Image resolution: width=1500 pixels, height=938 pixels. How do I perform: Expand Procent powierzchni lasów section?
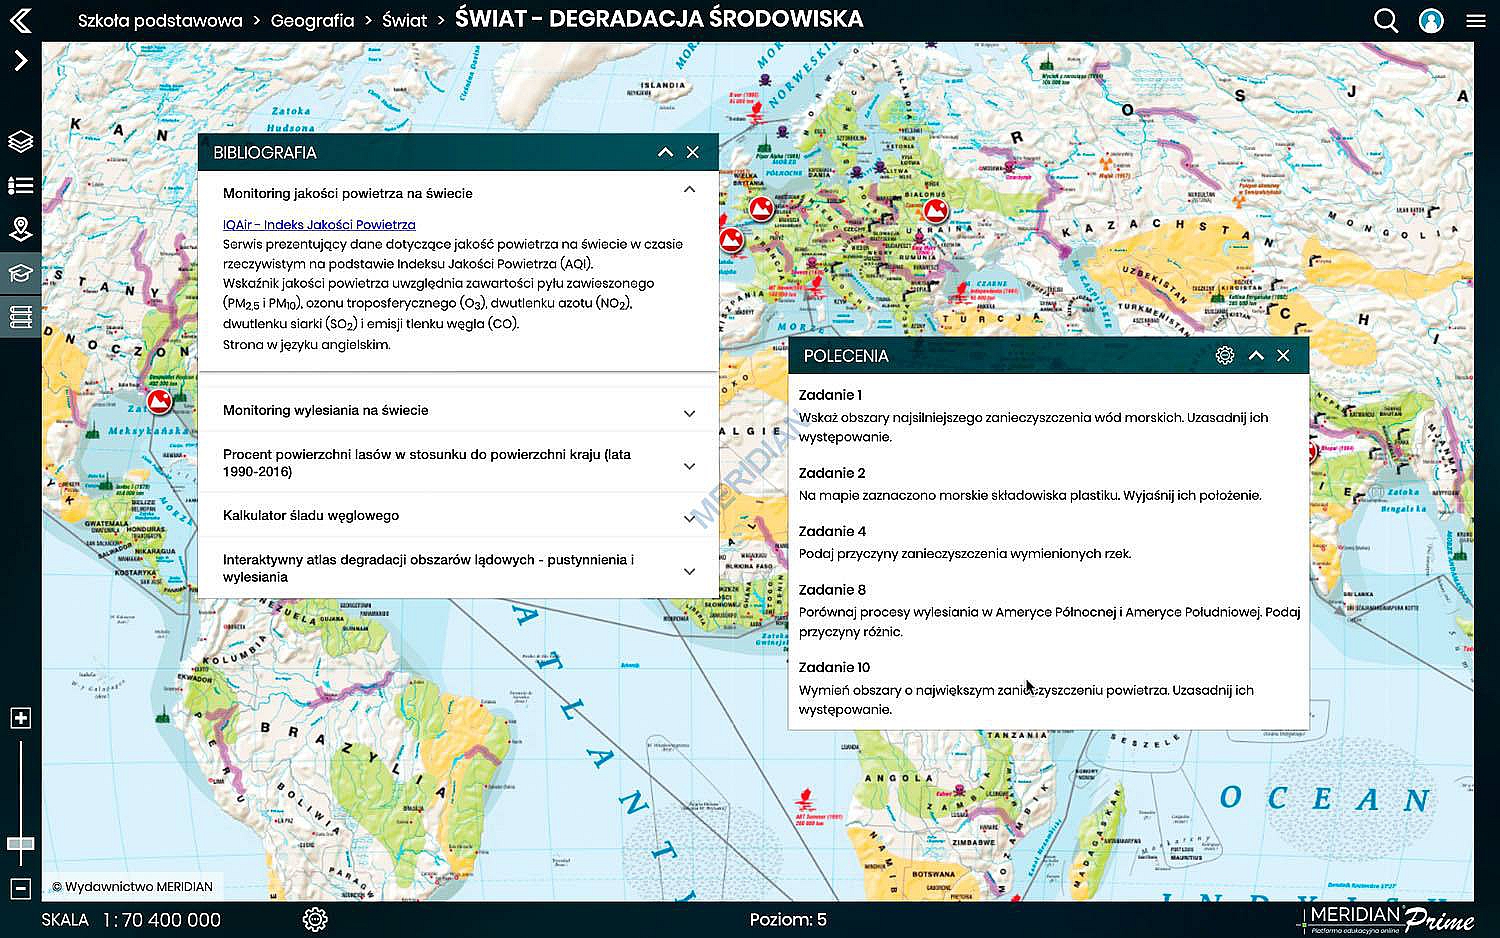[x=689, y=466]
